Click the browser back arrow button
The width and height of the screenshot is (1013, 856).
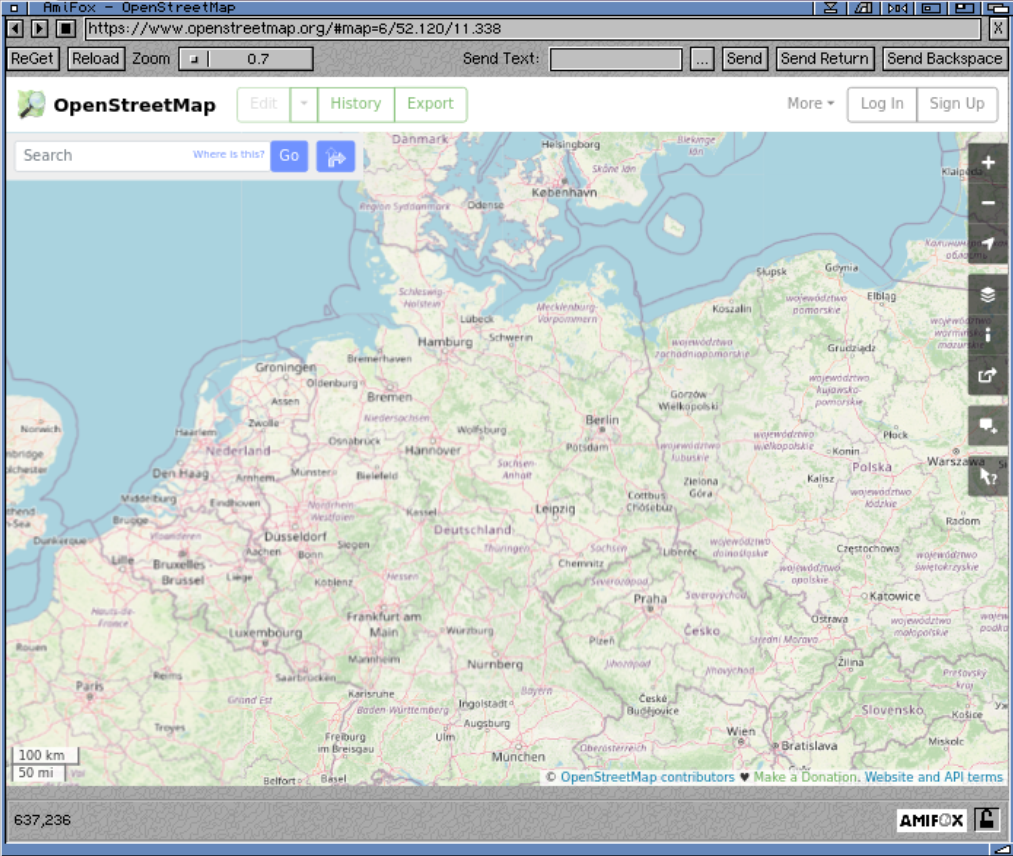tap(15, 28)
